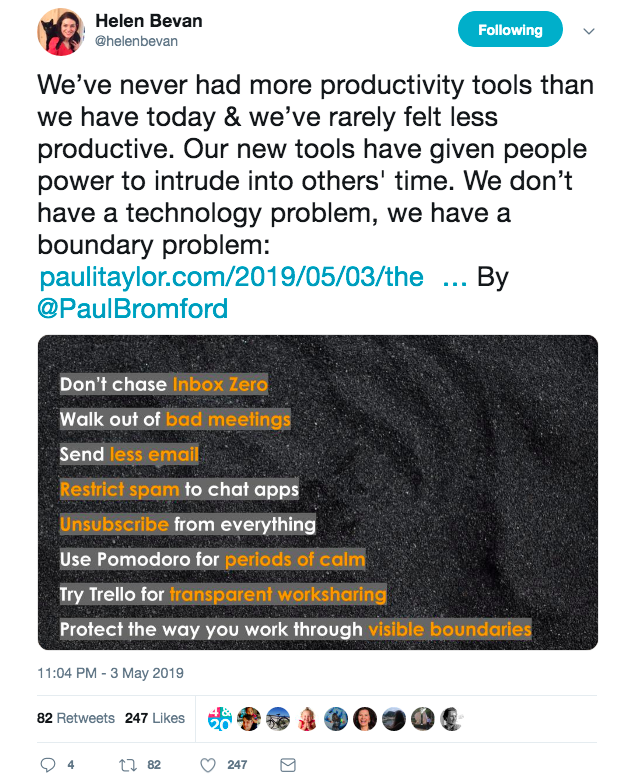636x780 pixels.
Task: Retweet this tweet using the retweet icon
Action: (x=128, y=765)
